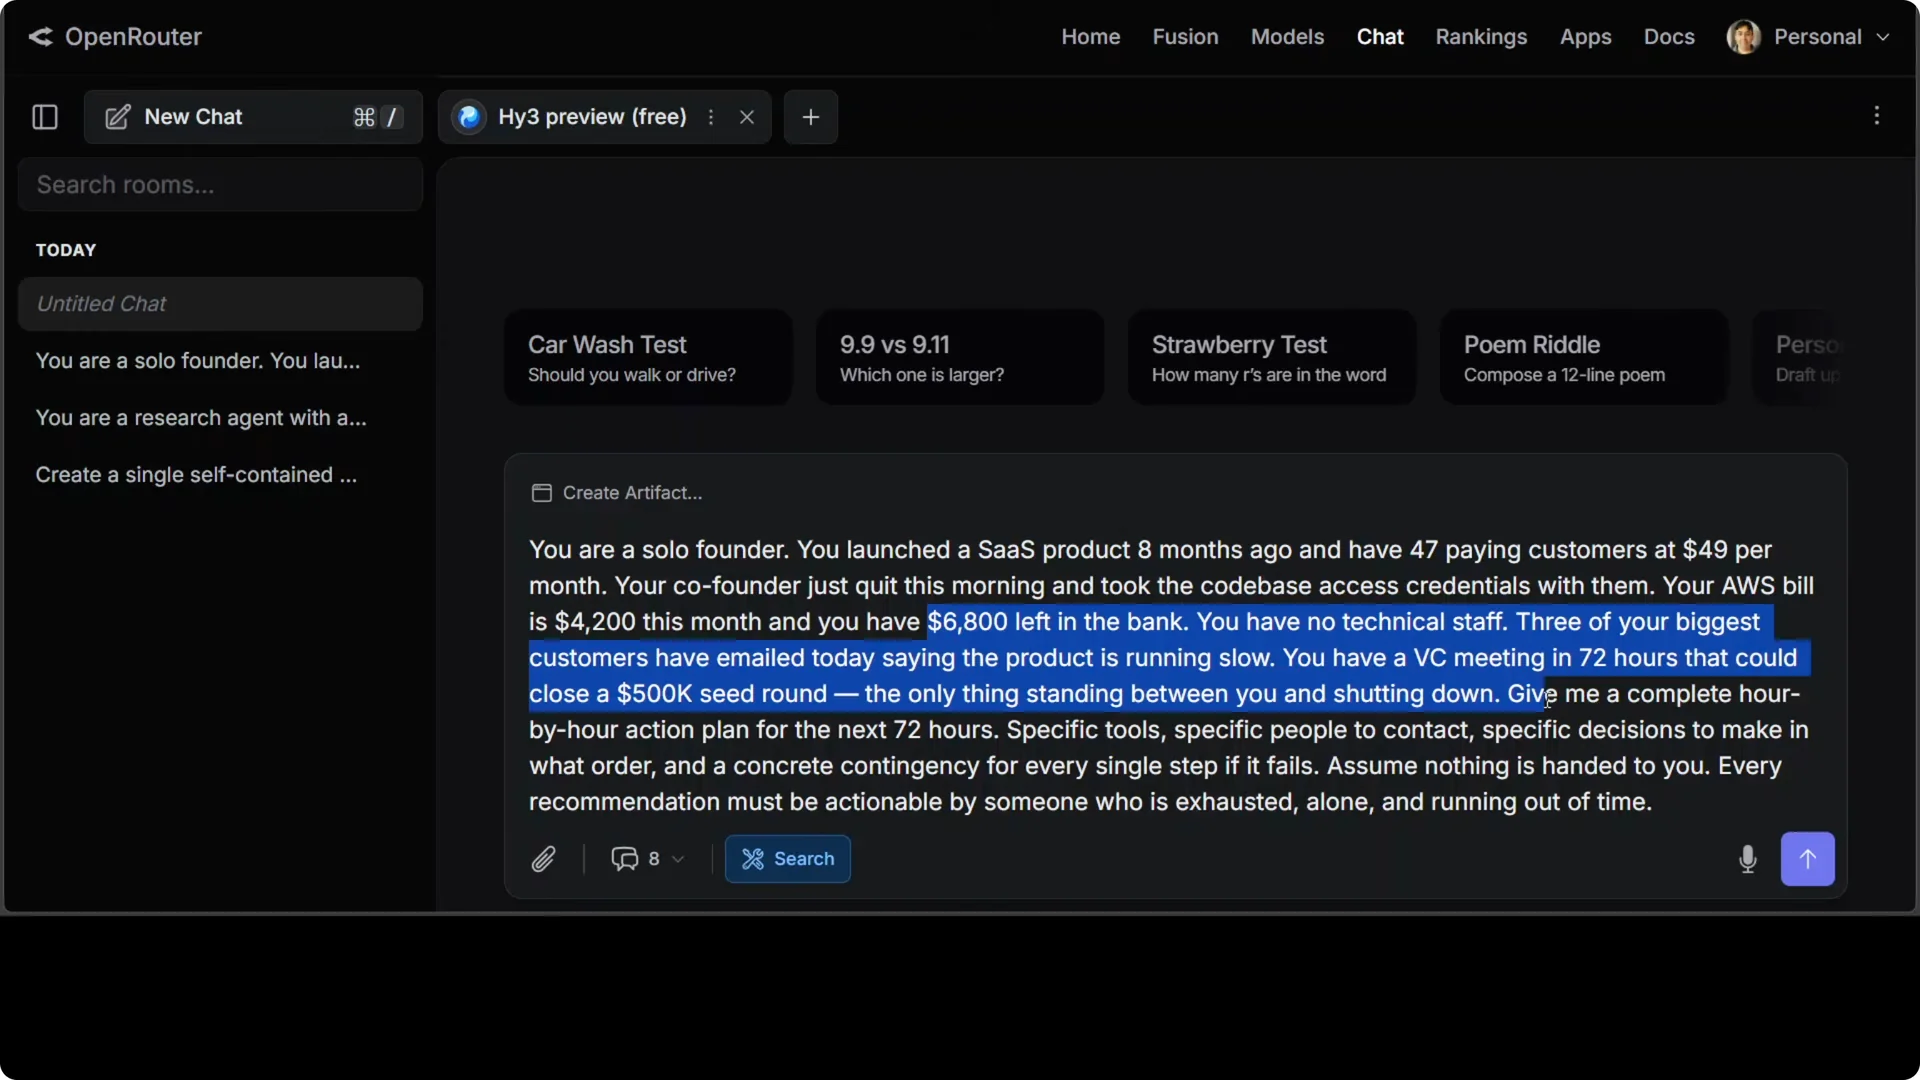Click the OpenRouter brand name text
1920x1080 pixels.
coord(133,37)
